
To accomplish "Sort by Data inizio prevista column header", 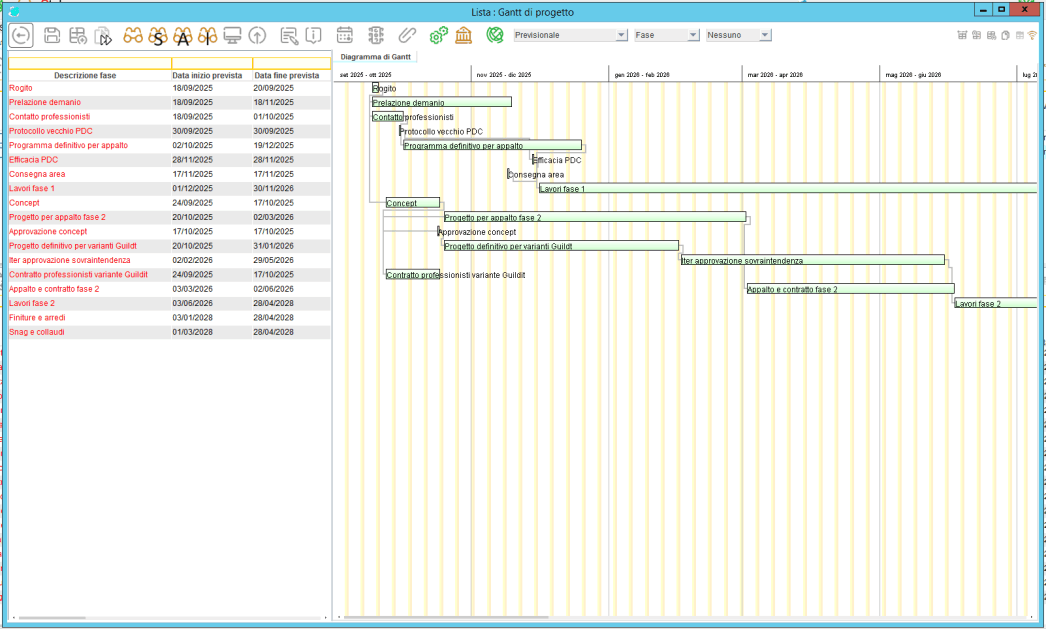I will click(x=207, y=75).
